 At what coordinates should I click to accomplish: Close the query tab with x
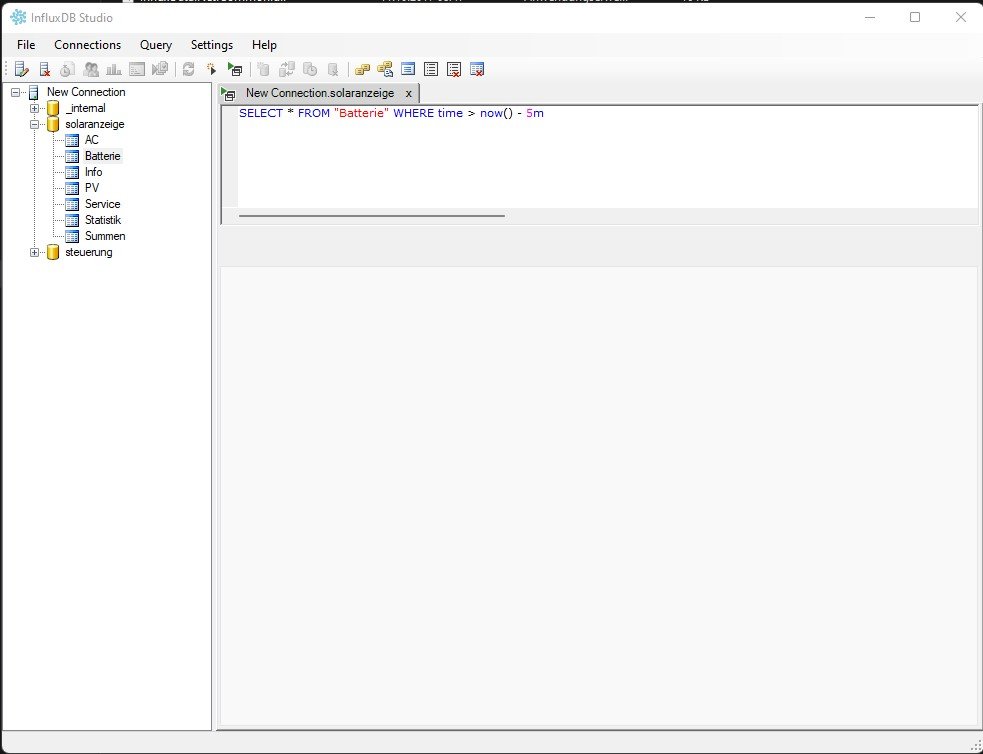(x=408, y=93)
